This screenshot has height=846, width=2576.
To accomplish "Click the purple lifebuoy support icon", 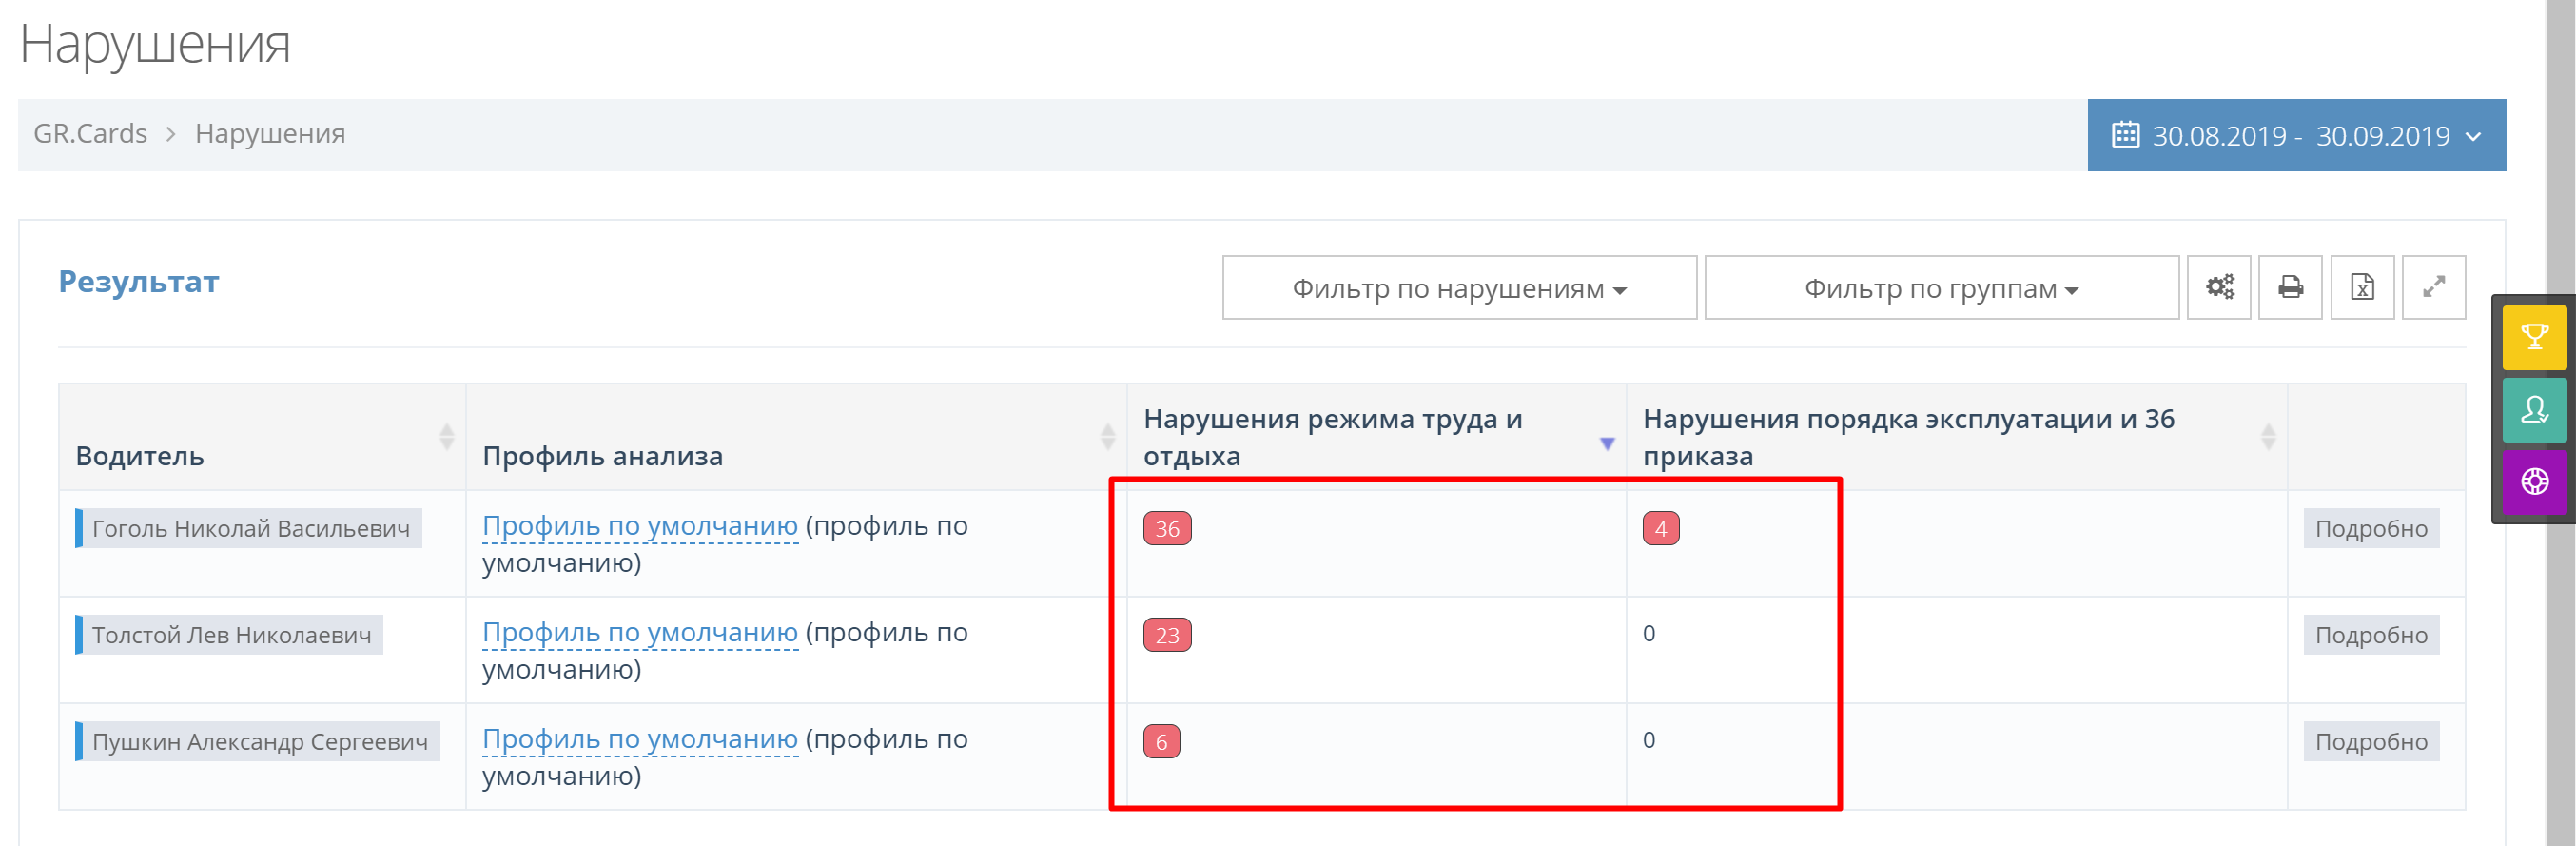I will coord(2534,482).
